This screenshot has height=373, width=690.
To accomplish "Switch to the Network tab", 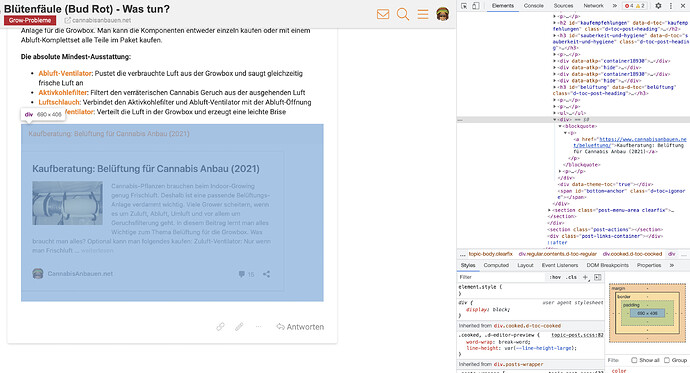I will (593, 6).
